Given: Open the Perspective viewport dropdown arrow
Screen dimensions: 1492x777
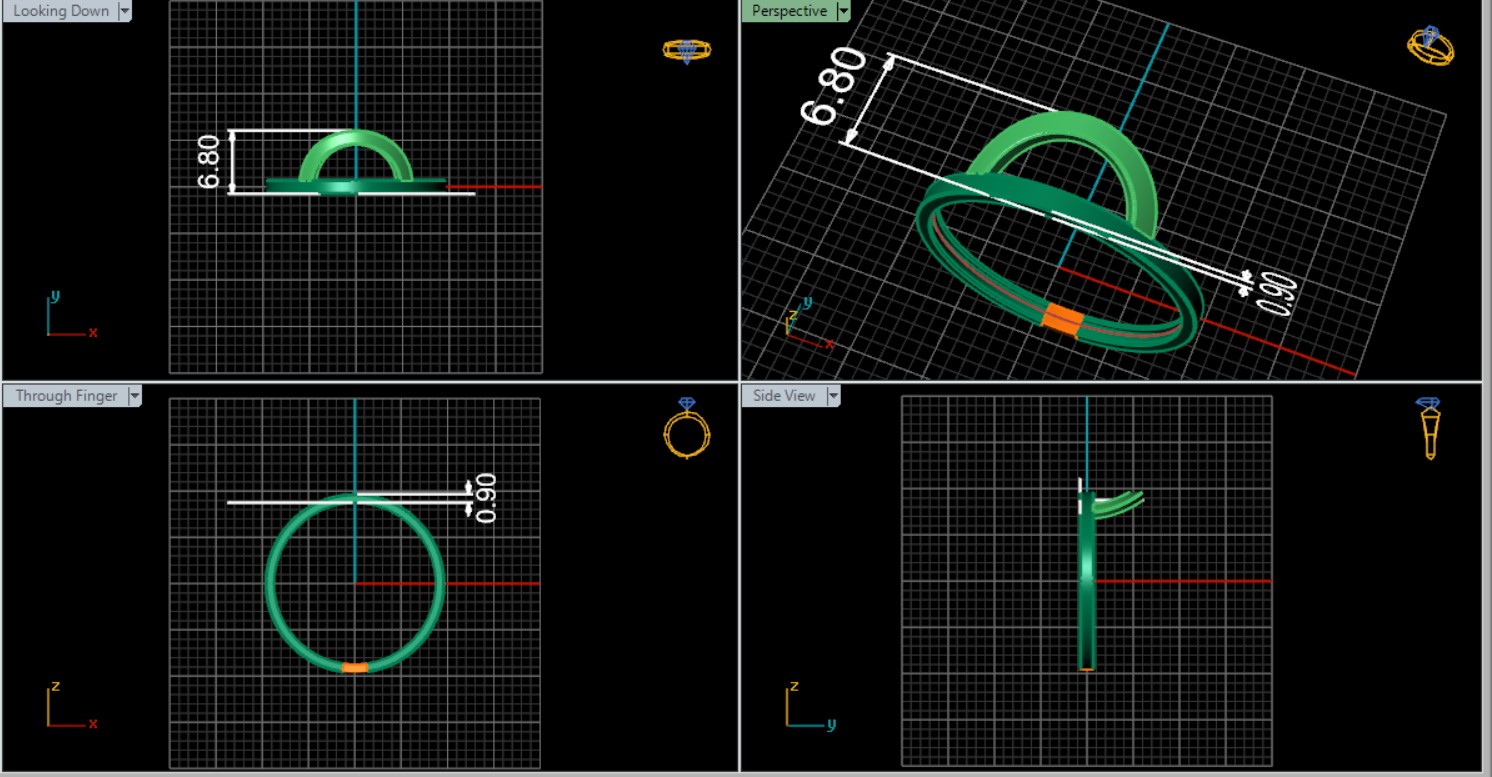Looking at the screenshot, I should click(x=843, y=11).
